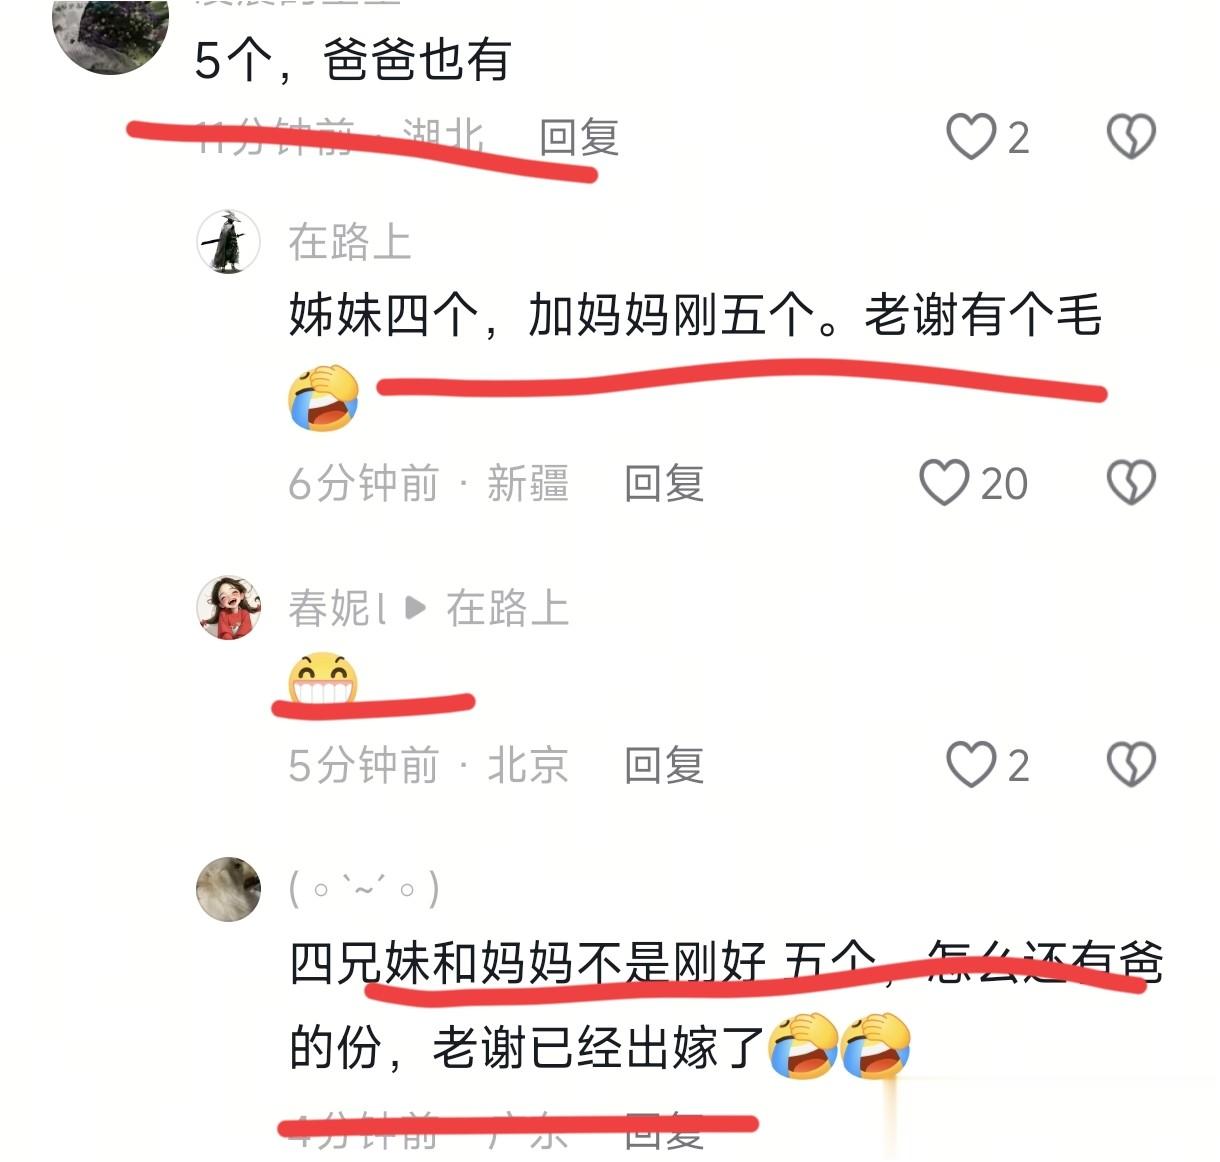Open 在路上's swordsman avatar
The height and width of the screenshot is (1162, 1220).
pyautogui.click(x=228, y=242)
